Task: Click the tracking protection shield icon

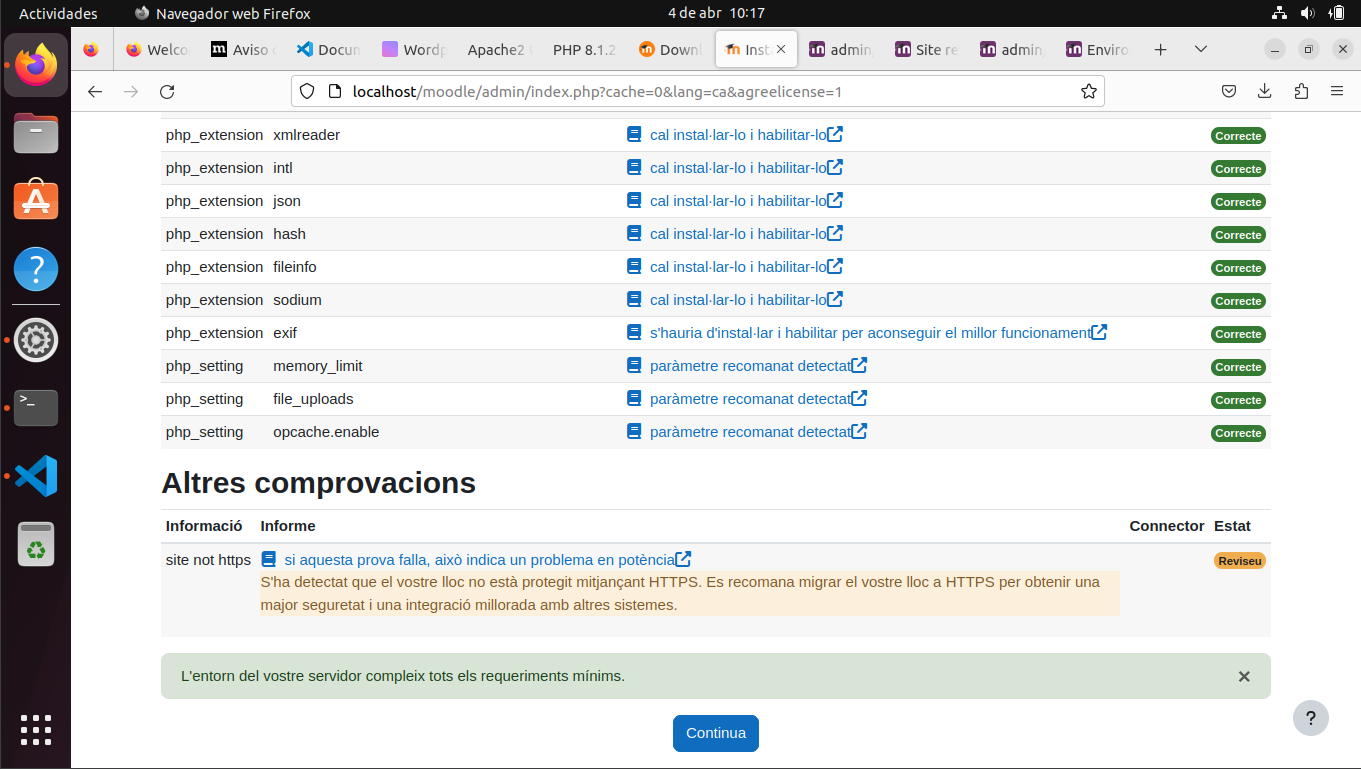Action: pos(307,90)
